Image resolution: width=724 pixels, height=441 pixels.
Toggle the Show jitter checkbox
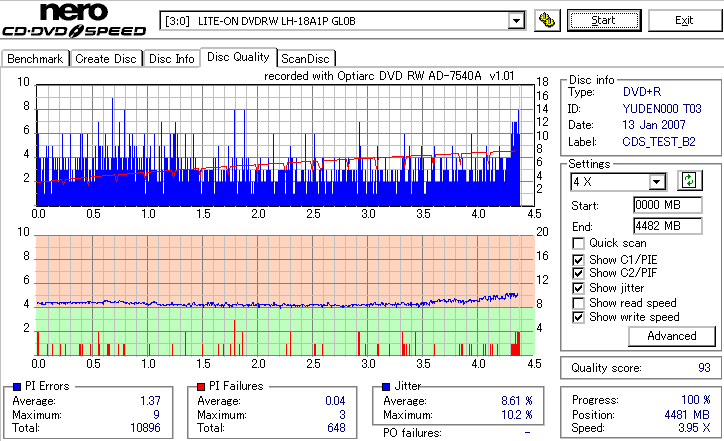coord(578,288)
